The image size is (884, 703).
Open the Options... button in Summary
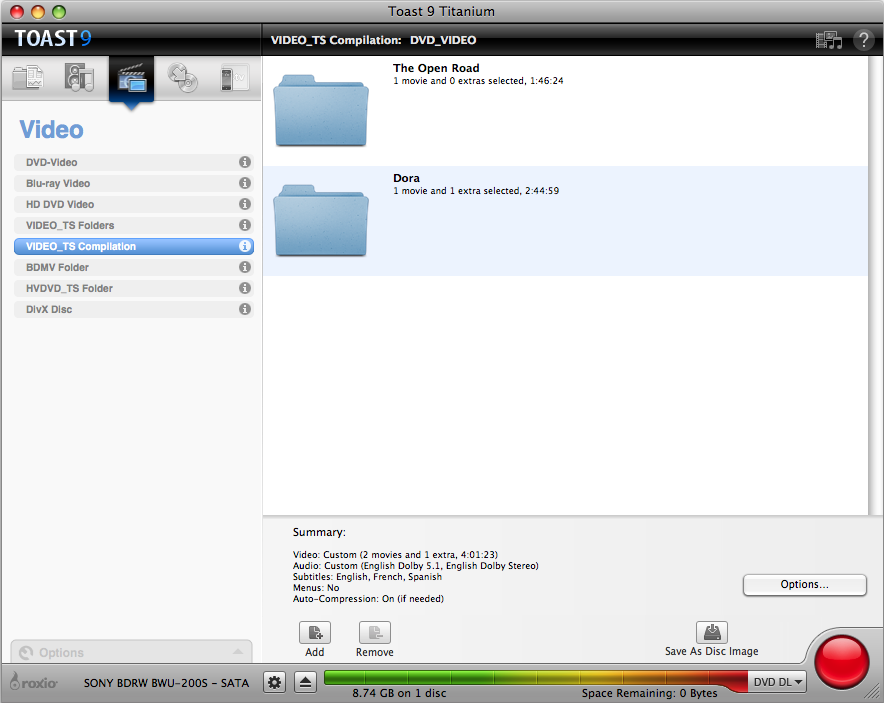click(805, 585)
